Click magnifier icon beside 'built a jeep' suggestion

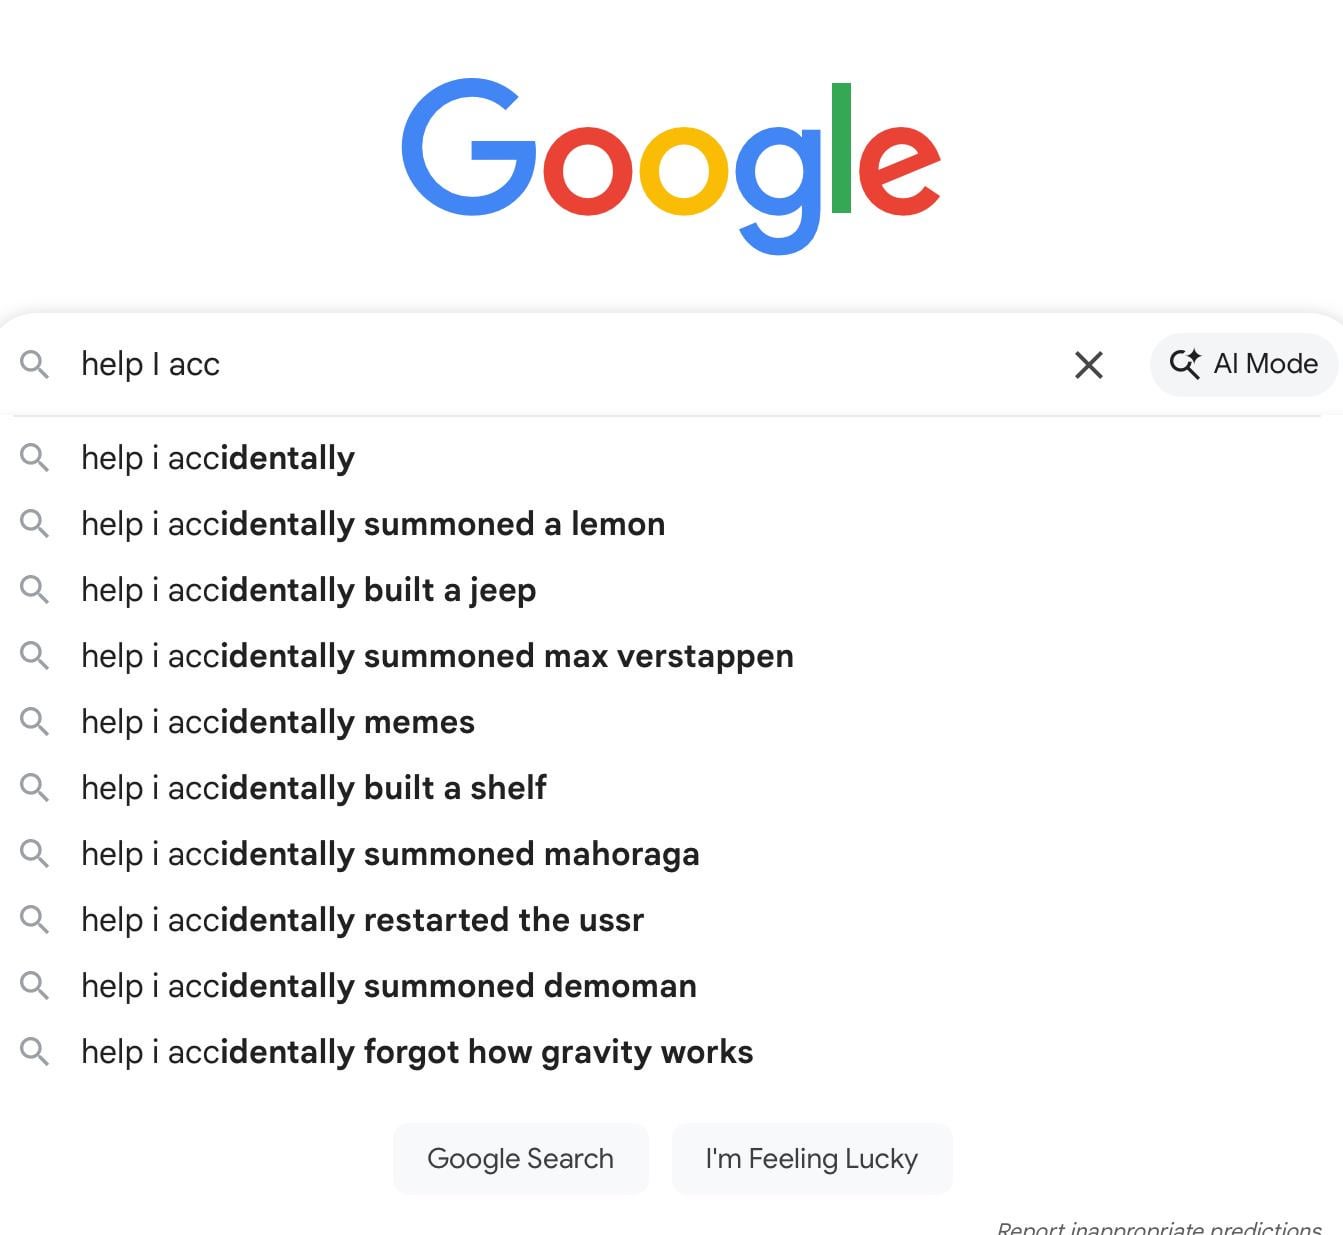(34, 589)
